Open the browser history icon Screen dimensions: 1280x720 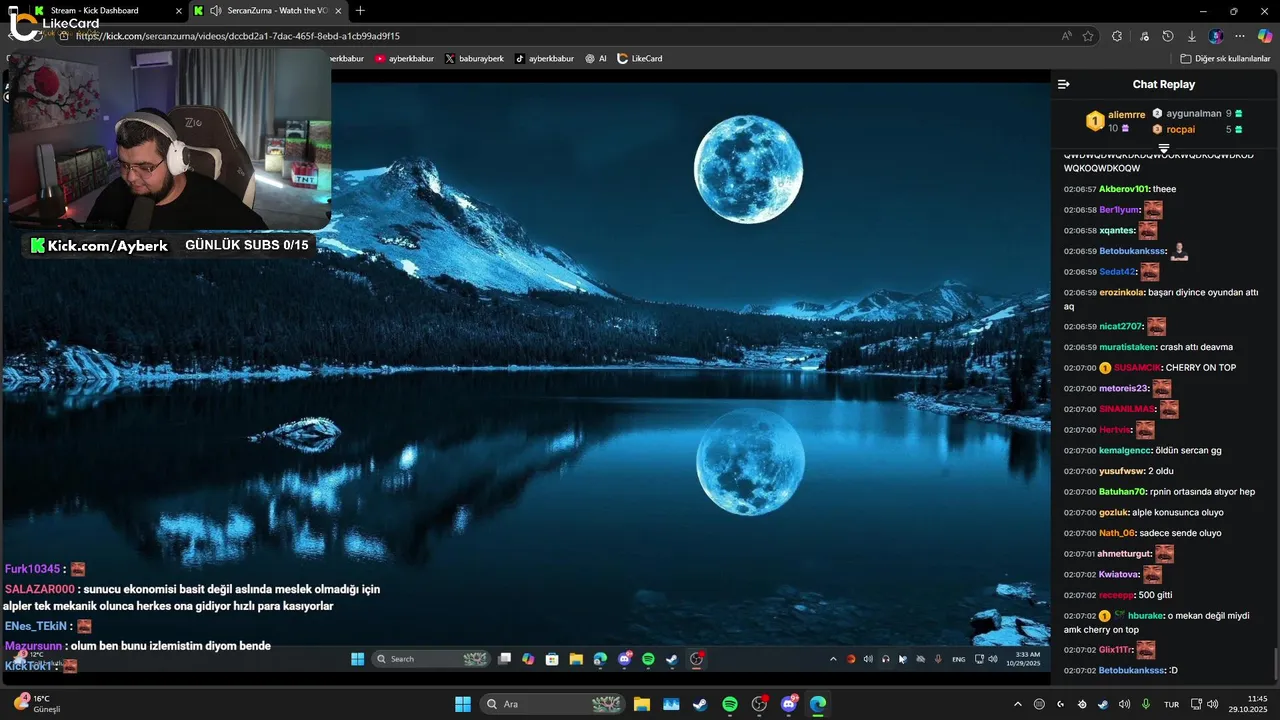1167,36
